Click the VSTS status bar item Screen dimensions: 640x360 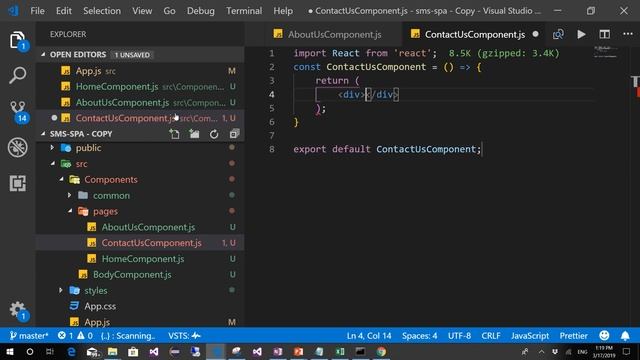tap(184, 336)
